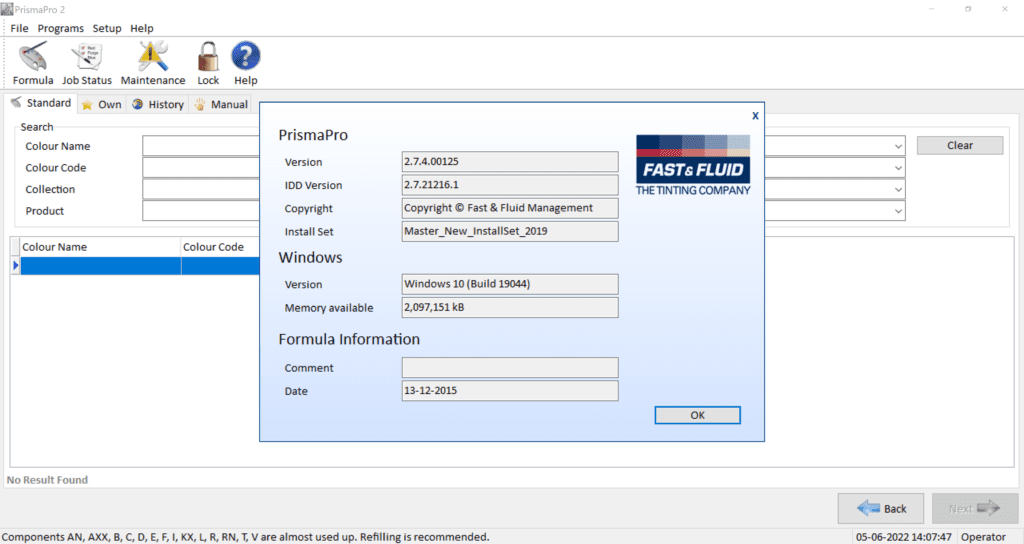Click the Fast & Fluid logo
Image resolution: width=1024 pixels, height=544 pixels.
[693, 164]
